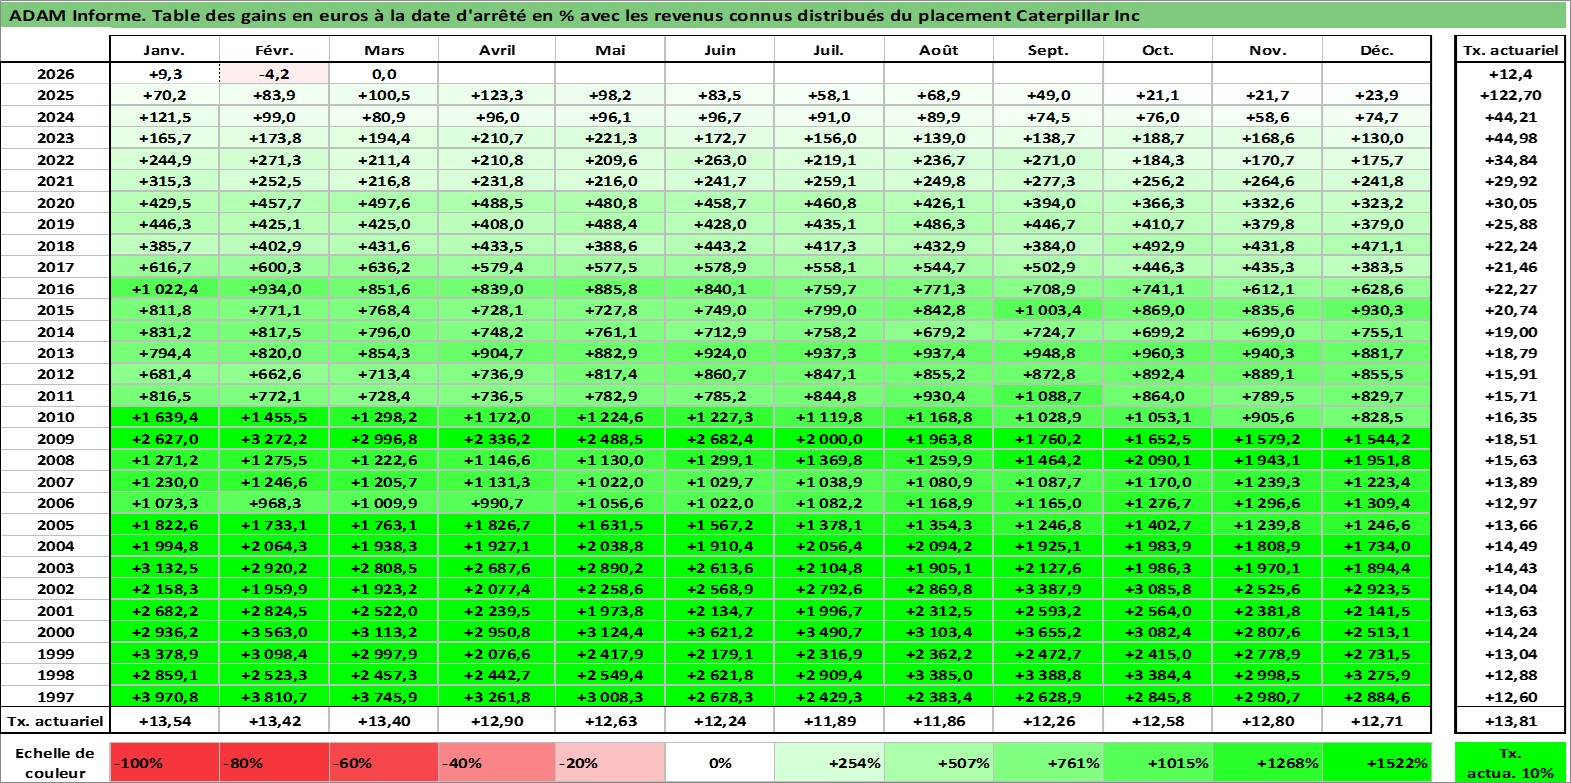Click the 'Tx. actuariel' bottom row label
Image resolution: width=1571 pixels, height=783 pixels.
[55, 721]
